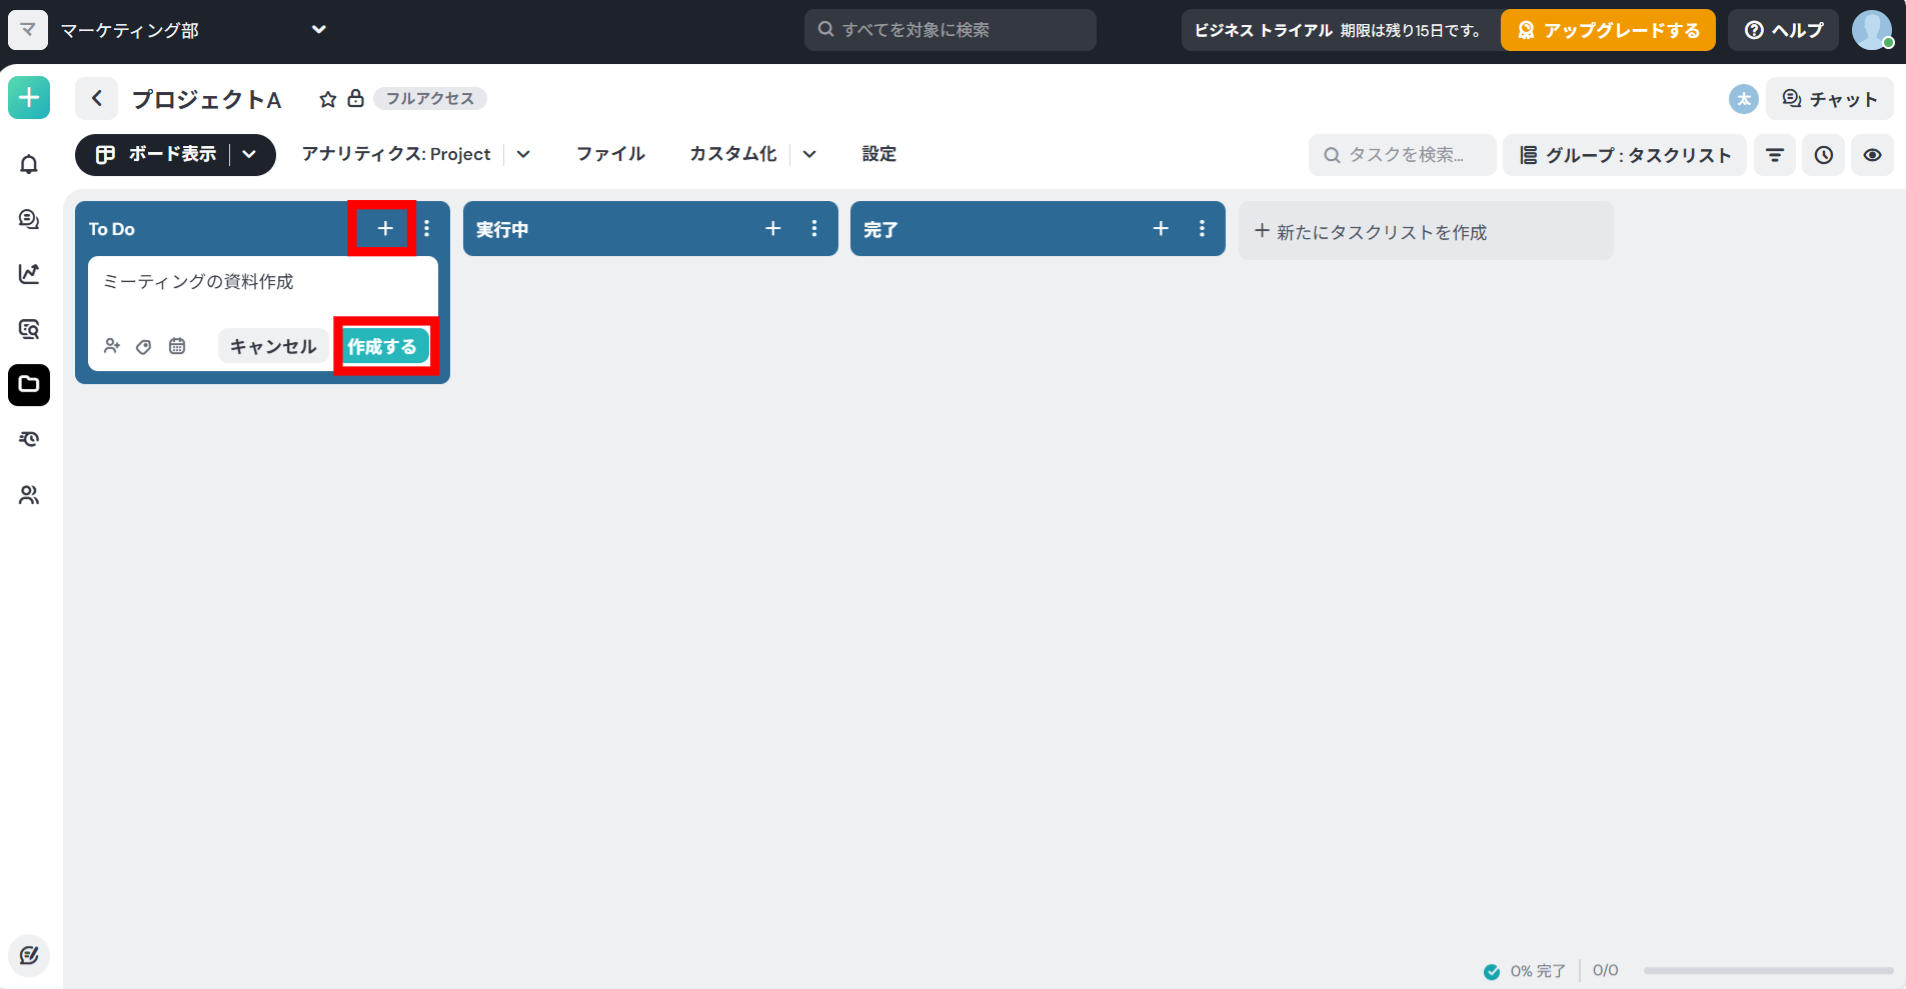This screenshot has width=1906, height=989.
Task: Click the キャンセル button
Action: (x=273, y=346)
